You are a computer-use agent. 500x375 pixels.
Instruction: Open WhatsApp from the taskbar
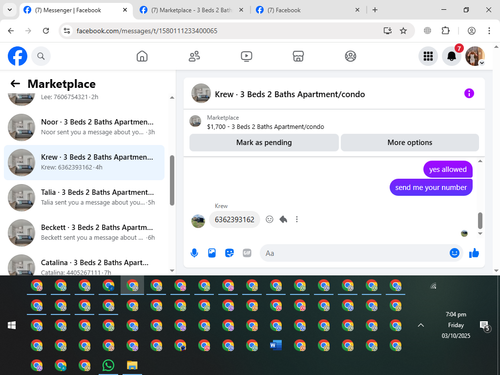click(x=108, y=365)
